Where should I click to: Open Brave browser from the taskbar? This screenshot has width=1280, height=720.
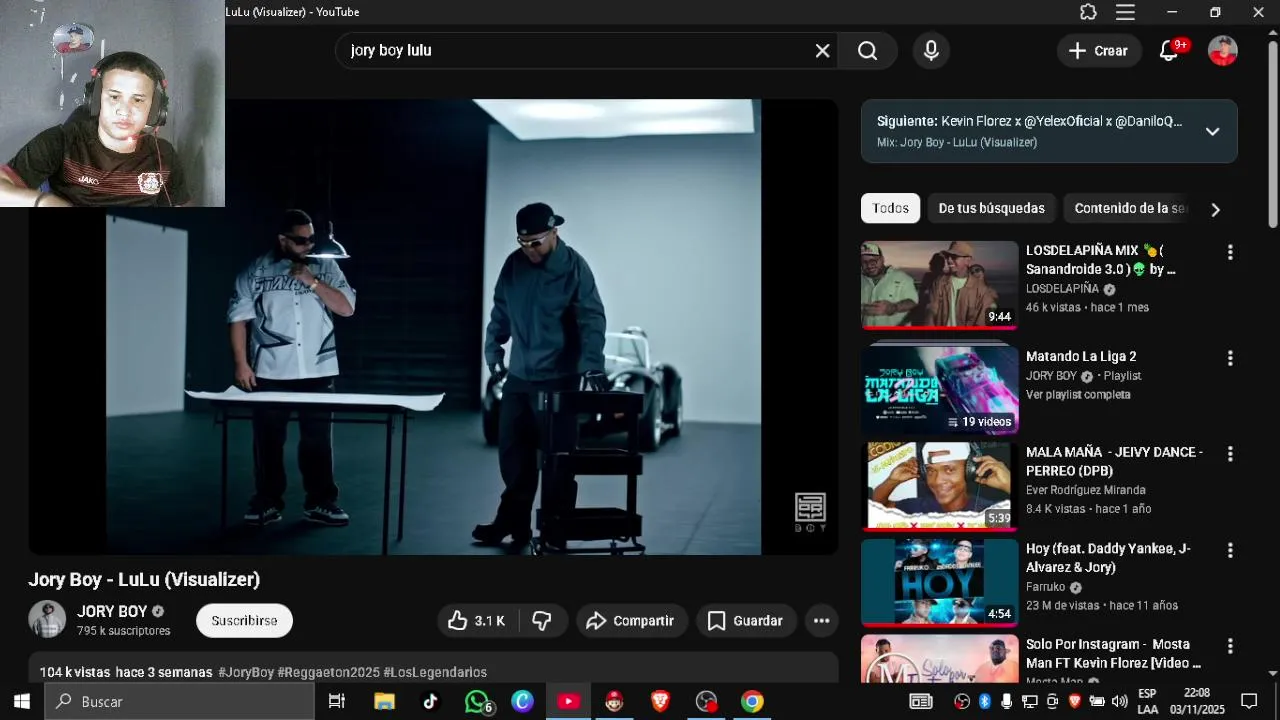[660, 702]
